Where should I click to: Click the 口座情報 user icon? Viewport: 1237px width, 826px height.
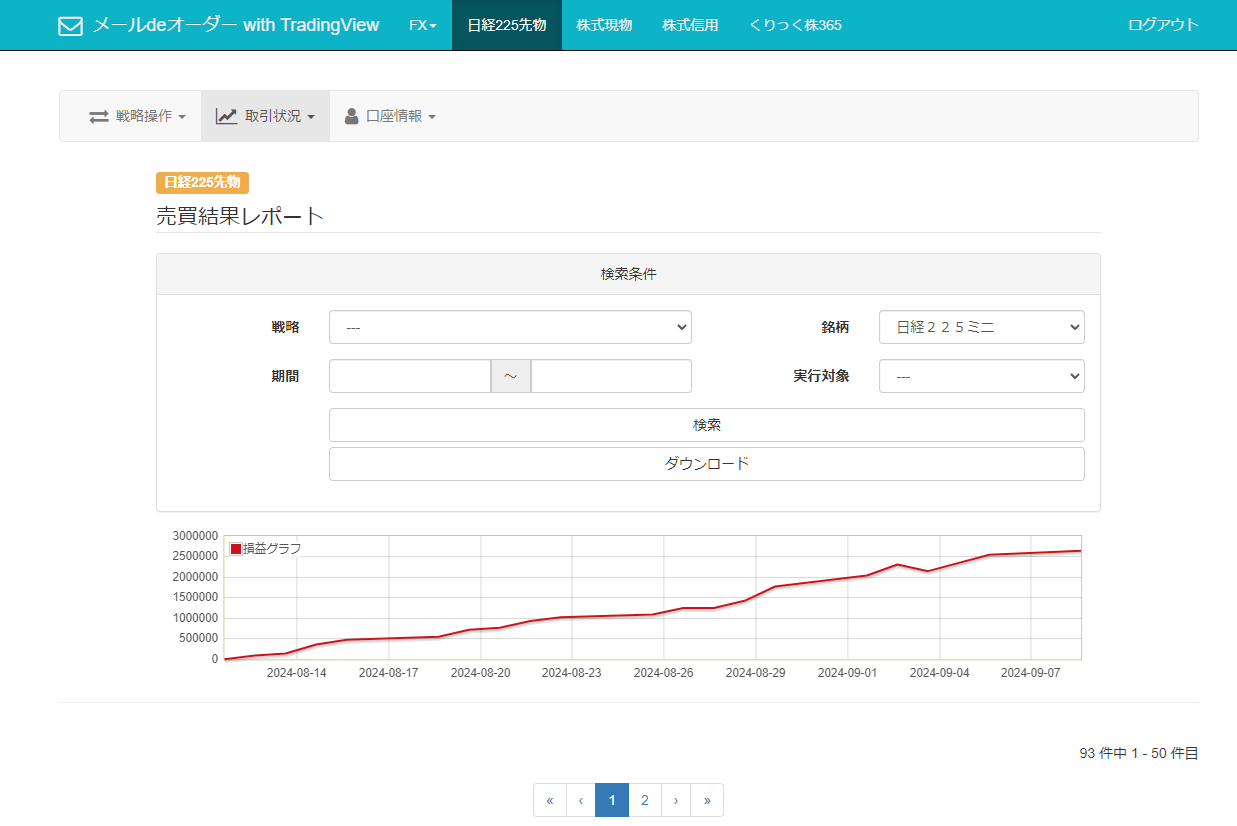(x=351, y=116)
